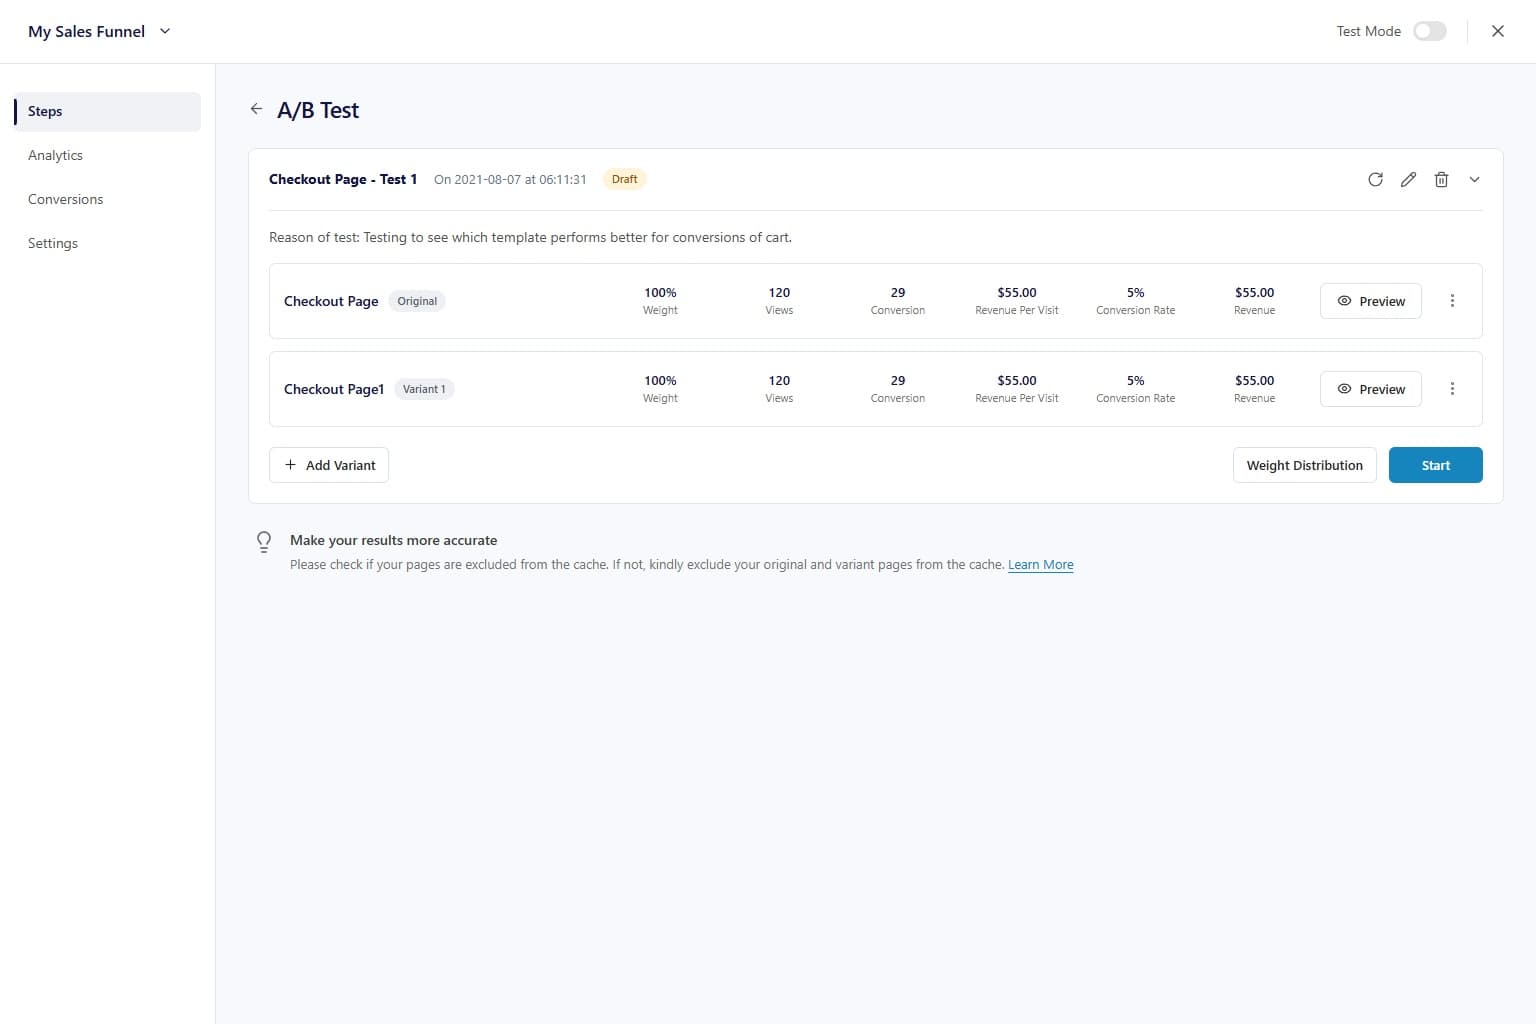Click the Revenue Per Visit value in Original row
Image resolution: width=1536 pixels, height=1024 pixels.
click(1017, 293)
